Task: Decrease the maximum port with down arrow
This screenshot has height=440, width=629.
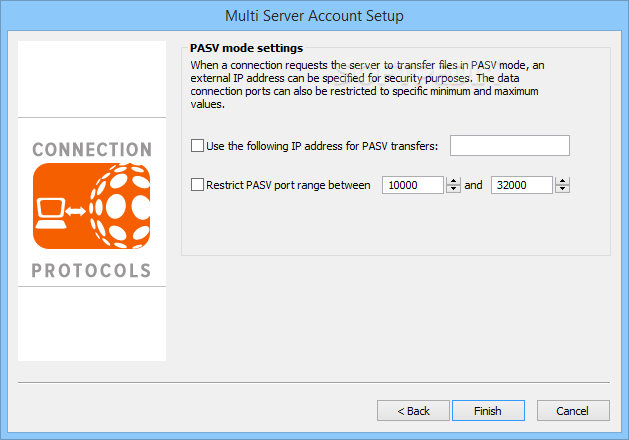Action: pos(562,189)
